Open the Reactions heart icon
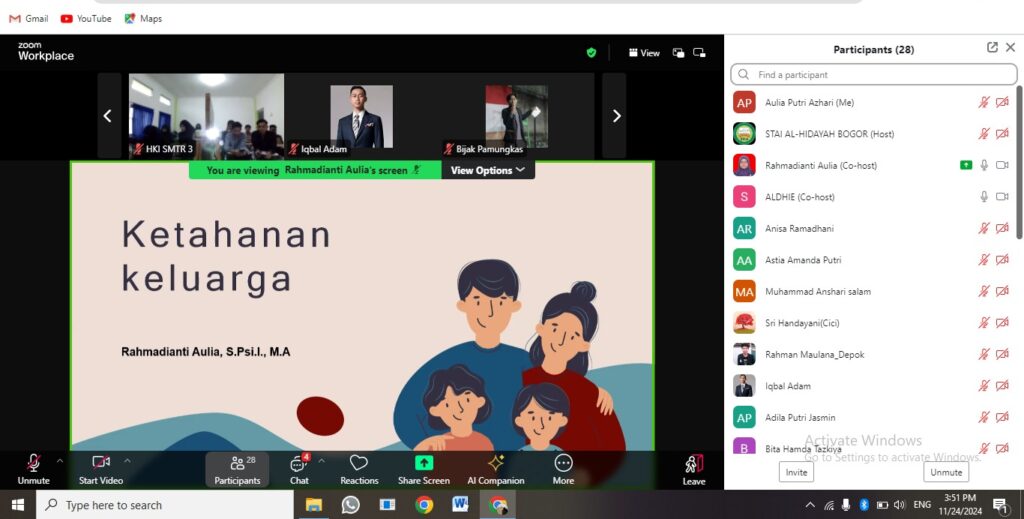Screen dimensions: 1024x519 pos(359,464)
